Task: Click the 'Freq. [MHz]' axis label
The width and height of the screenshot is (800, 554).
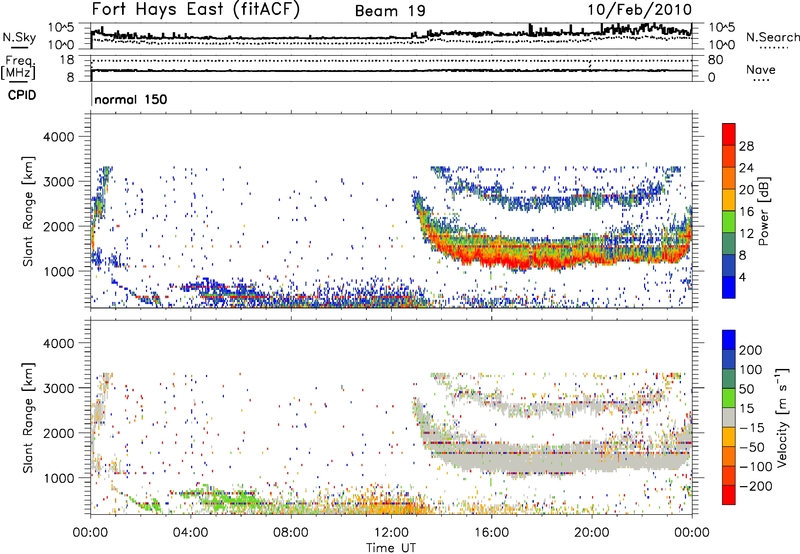Action: tap(18, 68)
